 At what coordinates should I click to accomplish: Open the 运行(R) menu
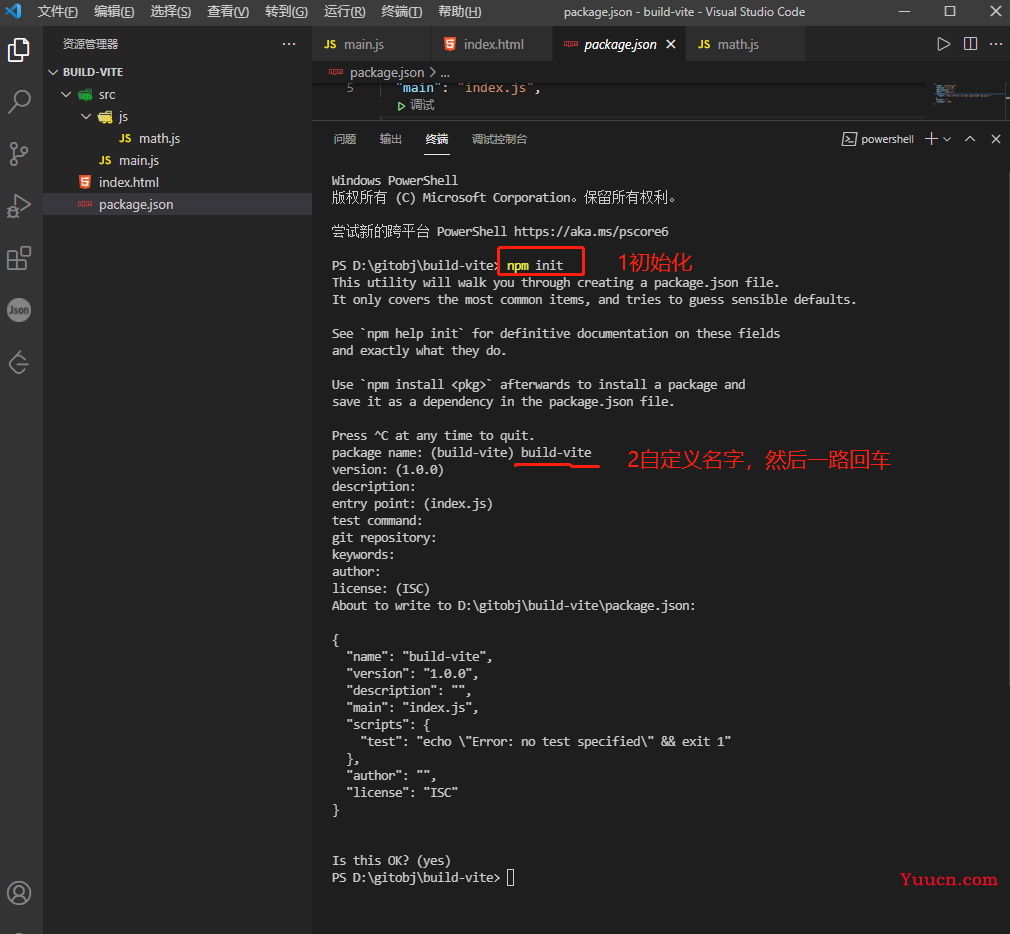(x=344, y=12)
